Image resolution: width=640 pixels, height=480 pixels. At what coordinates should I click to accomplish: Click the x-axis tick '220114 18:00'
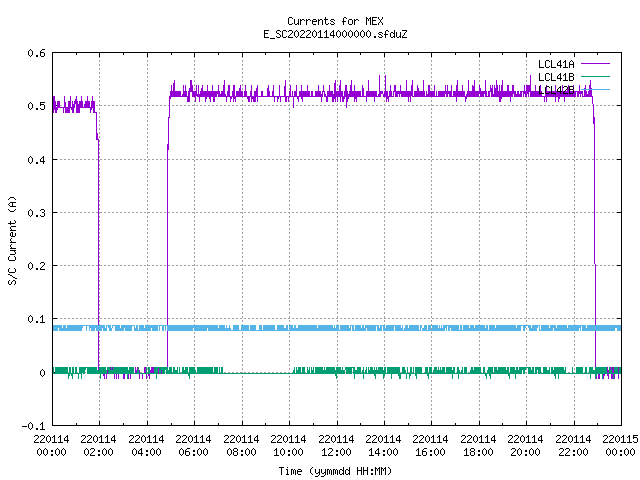click(478, 446)
